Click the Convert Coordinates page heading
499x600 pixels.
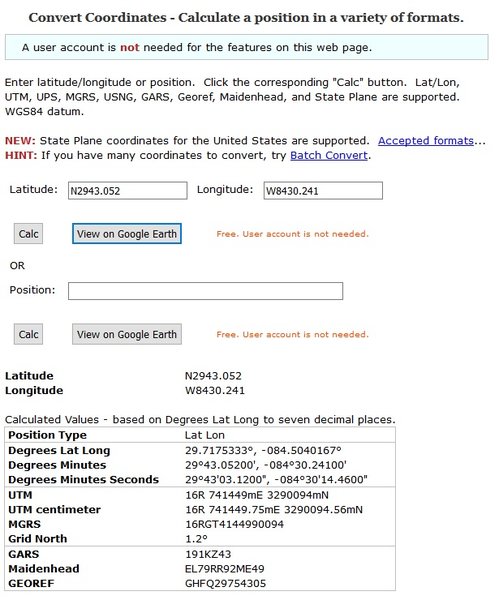(246, 18)
